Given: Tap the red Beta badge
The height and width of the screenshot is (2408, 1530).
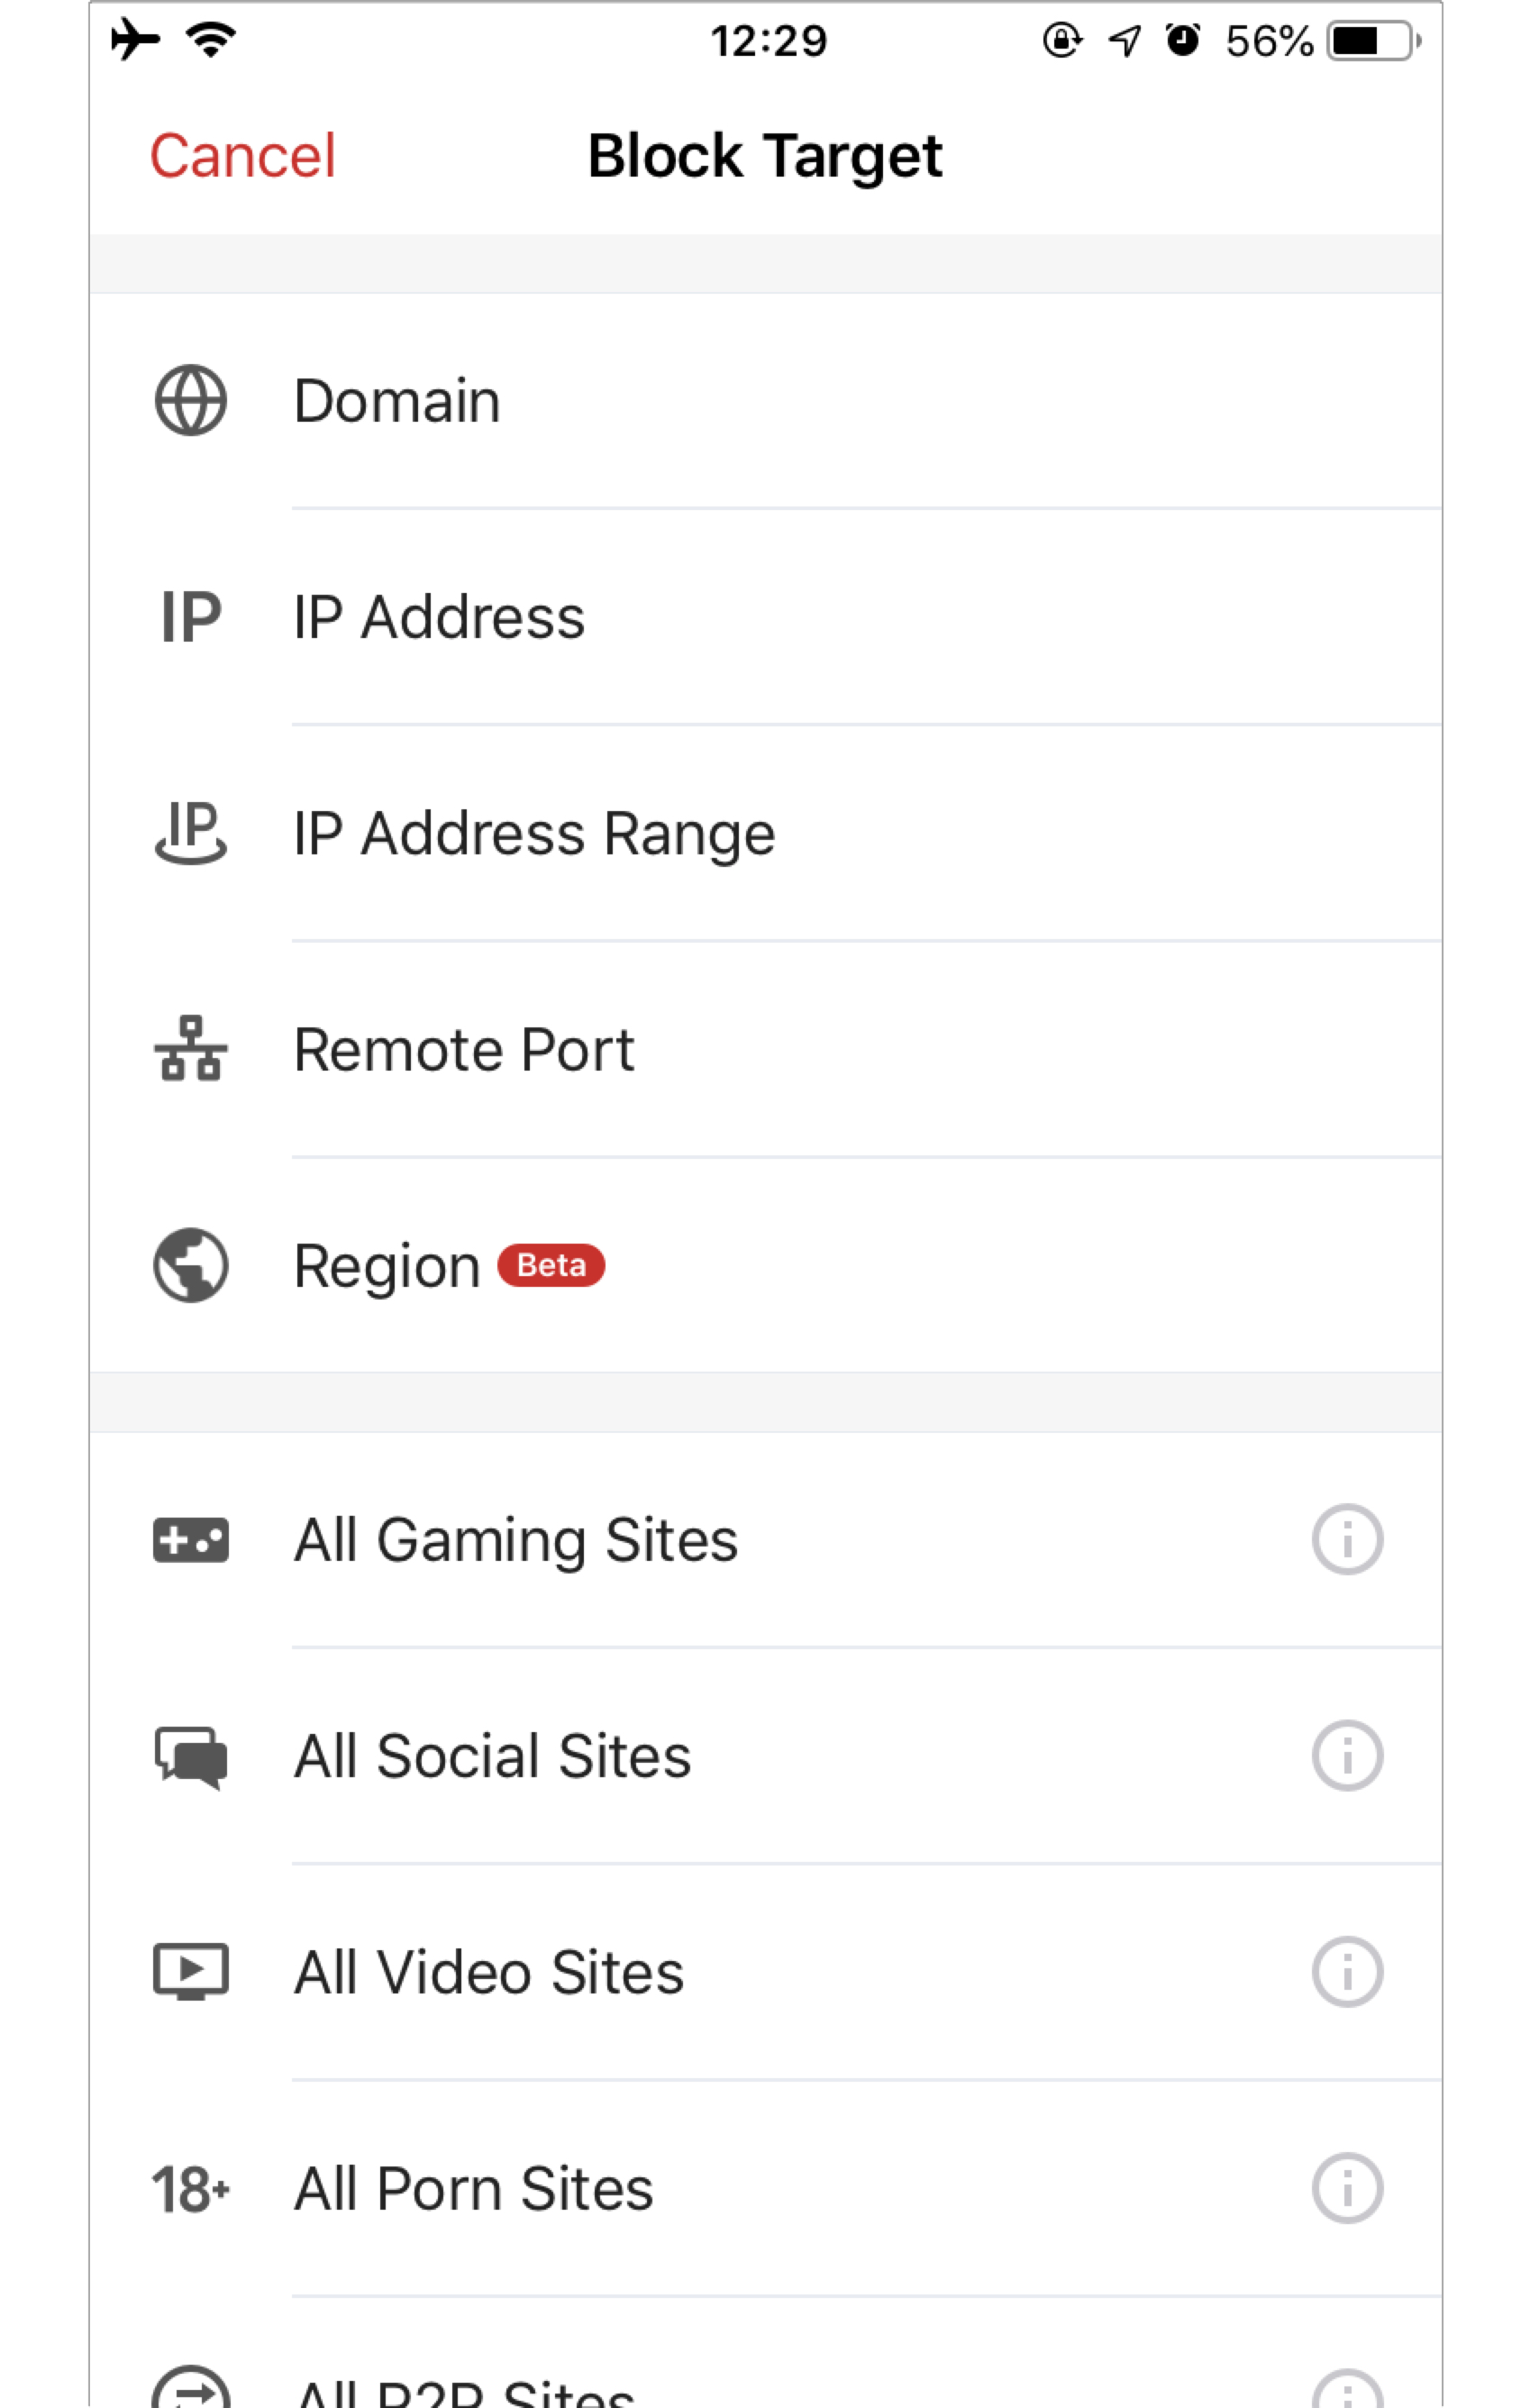Looking at the screenshot, I should point(551,1265).
